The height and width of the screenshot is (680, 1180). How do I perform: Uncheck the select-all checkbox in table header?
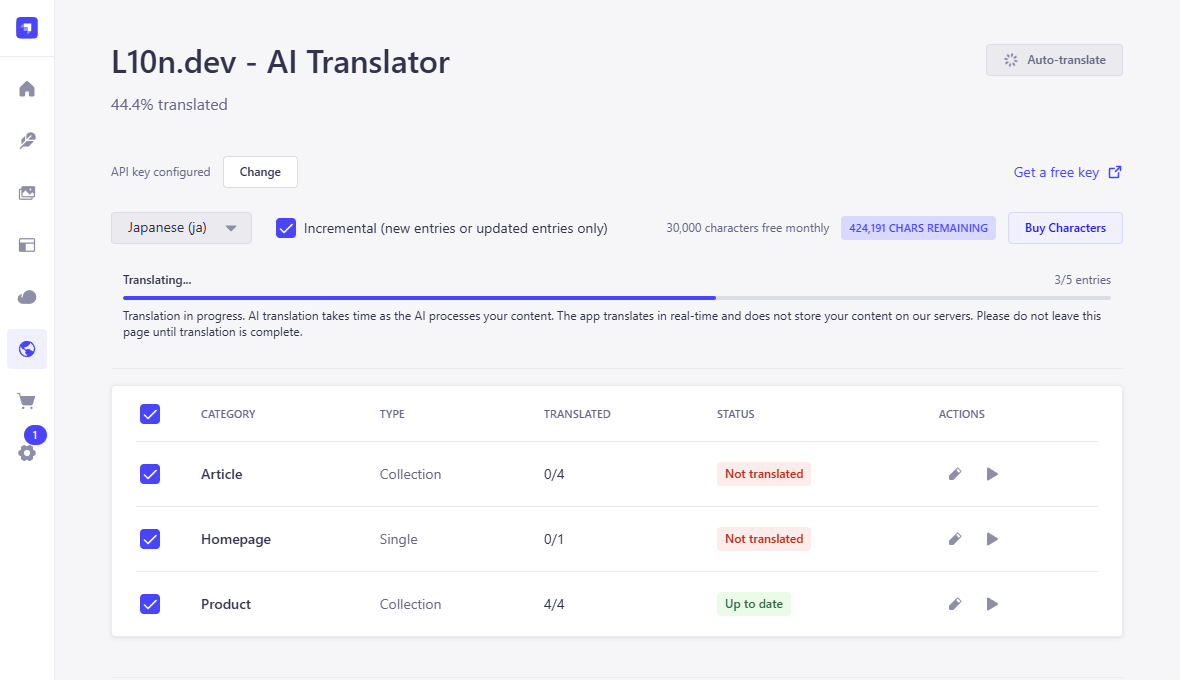pyautogui.click(x=150, y=413)
